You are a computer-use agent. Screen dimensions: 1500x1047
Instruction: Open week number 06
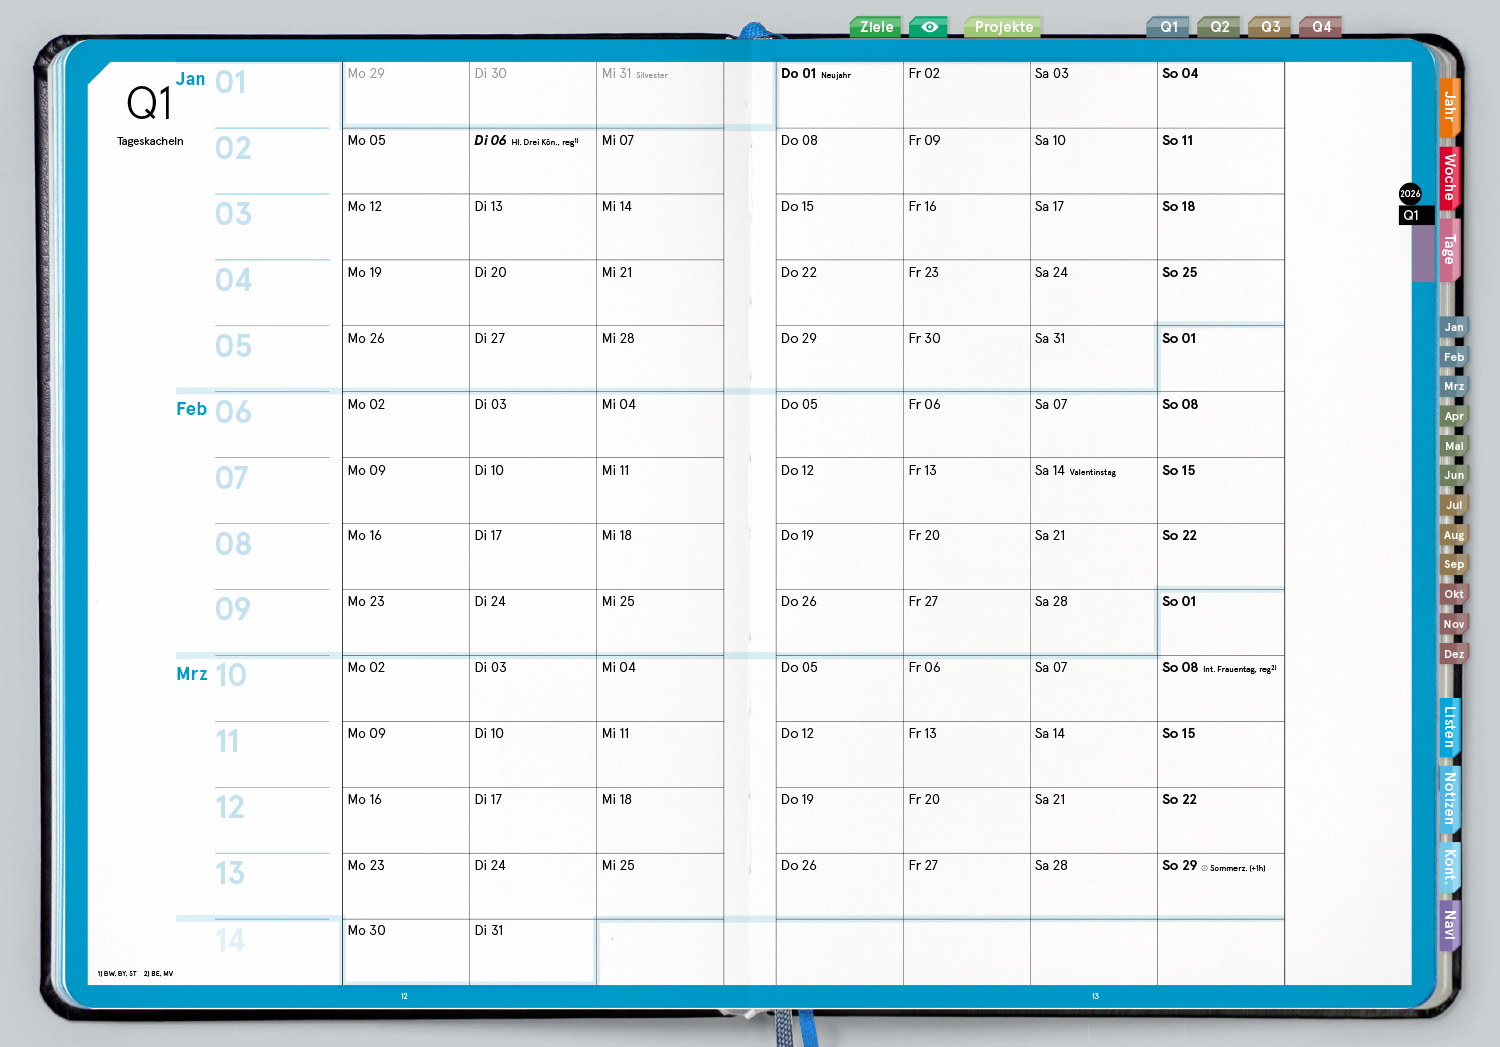click(233, 412)
